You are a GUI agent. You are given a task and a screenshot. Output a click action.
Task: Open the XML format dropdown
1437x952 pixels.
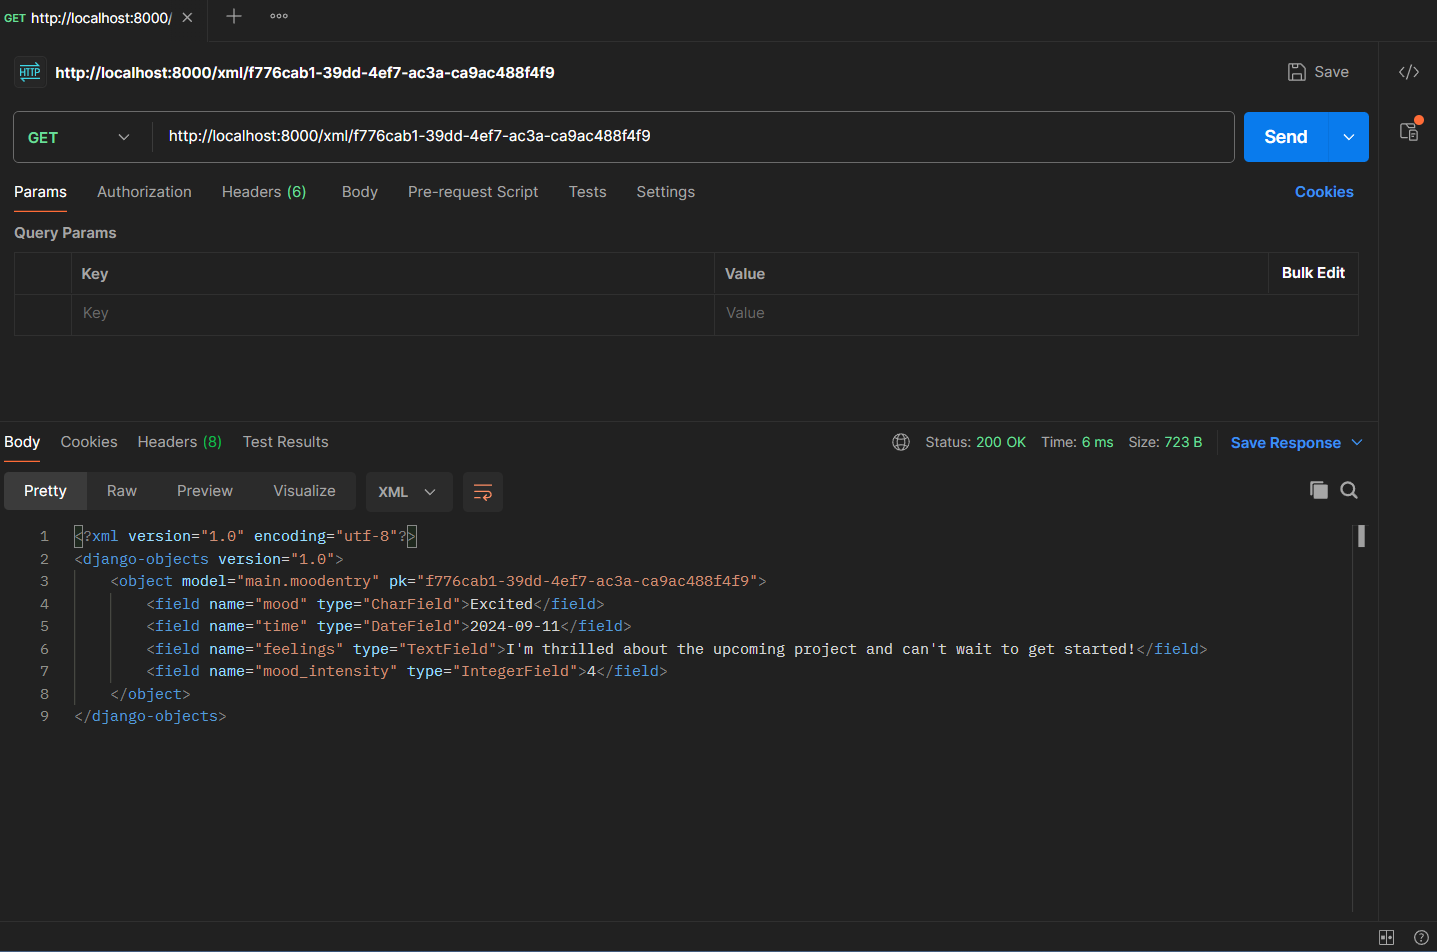(x=408, y=492)
